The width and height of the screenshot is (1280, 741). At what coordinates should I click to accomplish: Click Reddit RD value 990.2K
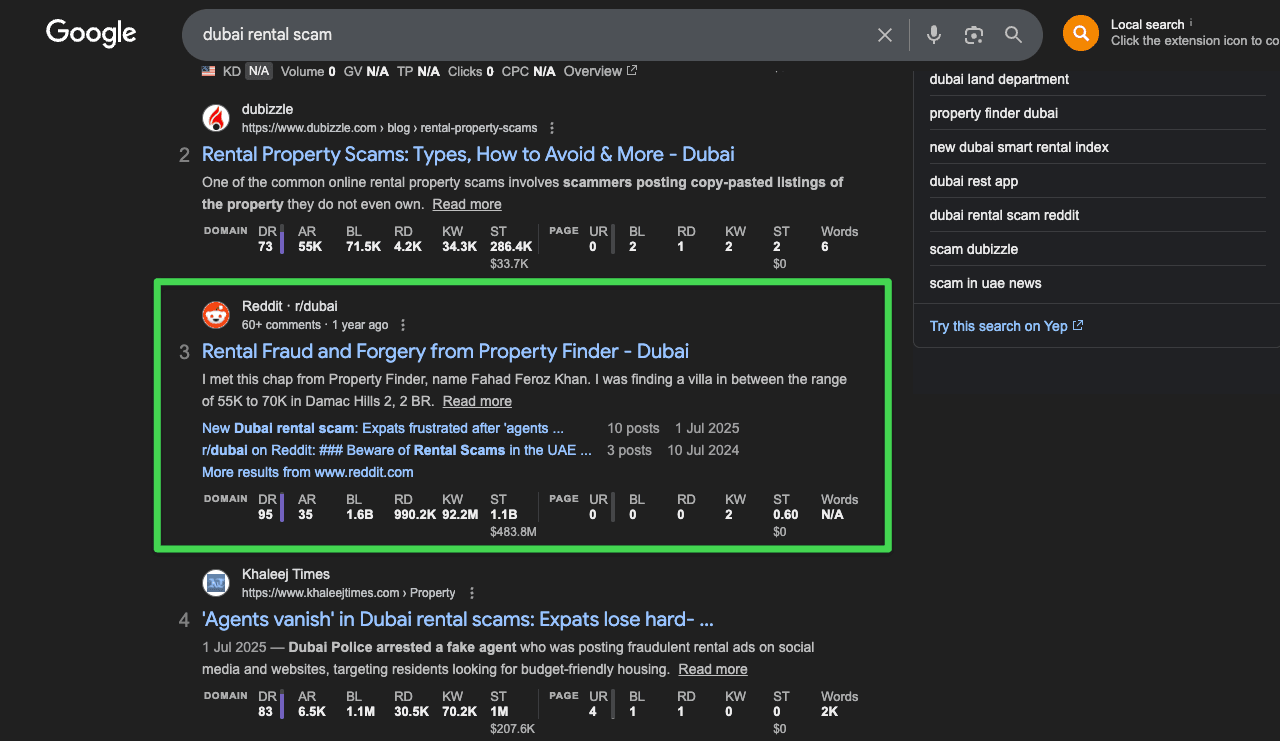[415, 515]
